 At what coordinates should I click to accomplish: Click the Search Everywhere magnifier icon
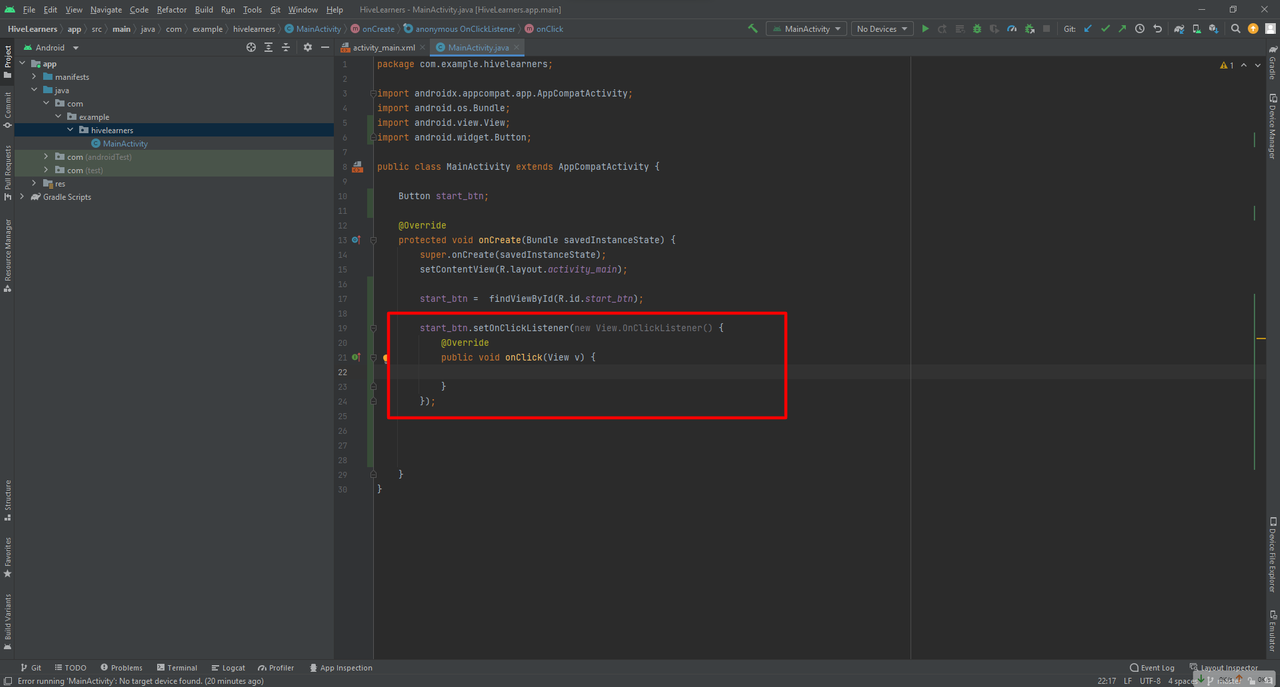coord(1235,29)
